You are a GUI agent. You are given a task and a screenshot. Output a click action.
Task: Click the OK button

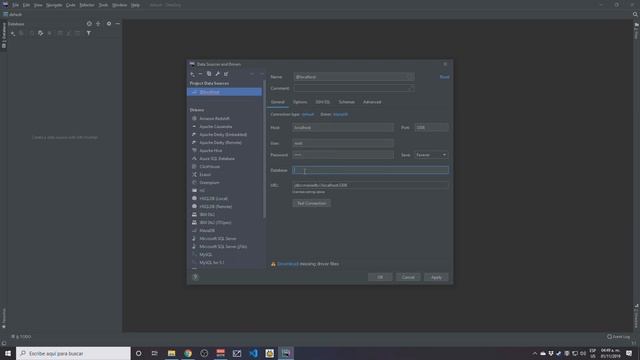tap(380, 277)
